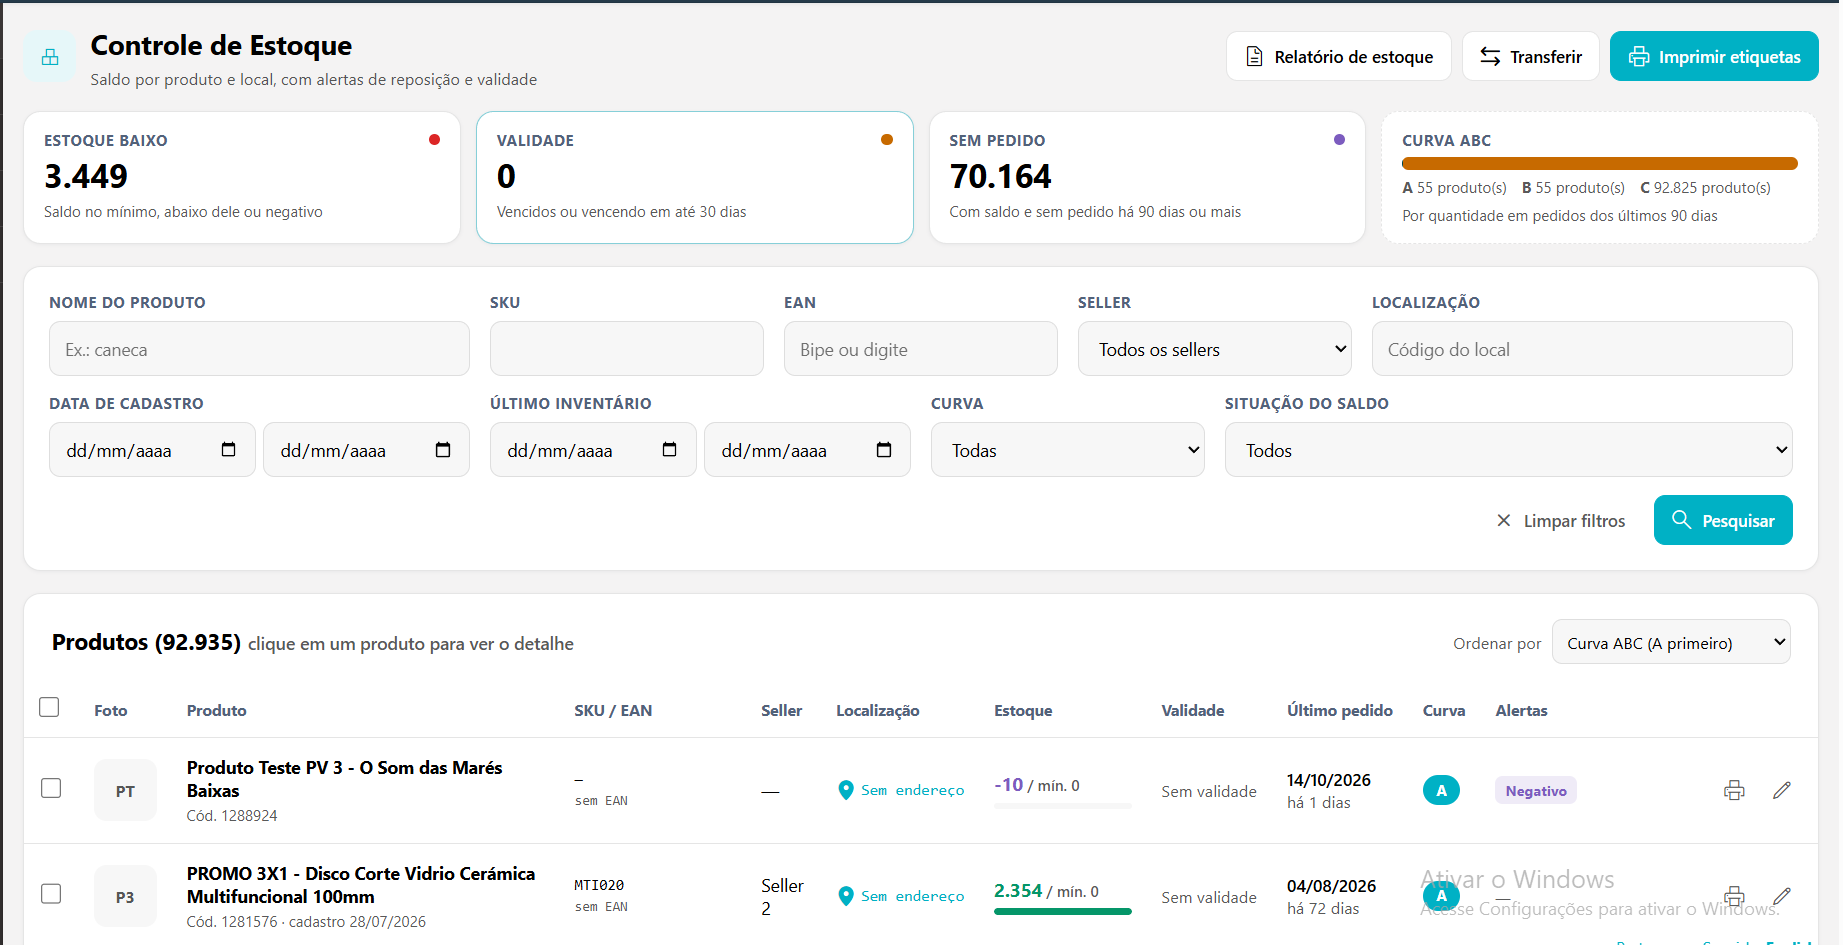The width and height of the screenshot is (1843, 945).
Task: Select the Validade summary card
Action: pos(695,177)
